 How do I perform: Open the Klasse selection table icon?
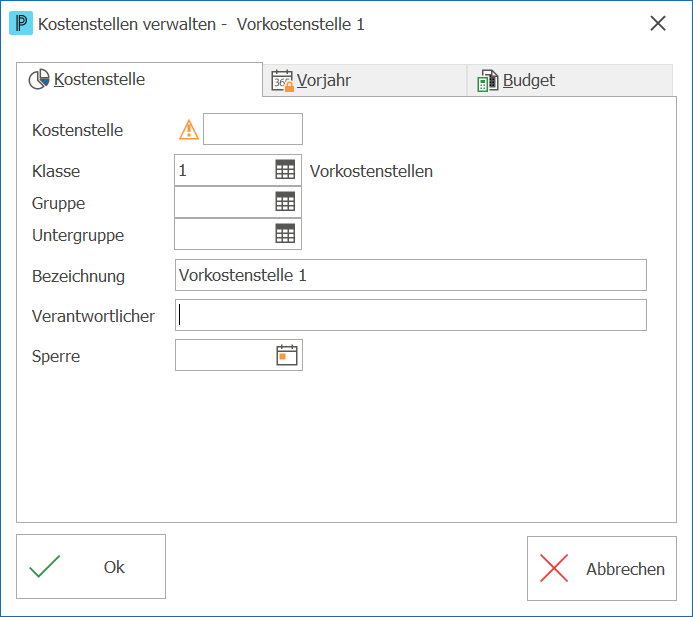point(285,170)
